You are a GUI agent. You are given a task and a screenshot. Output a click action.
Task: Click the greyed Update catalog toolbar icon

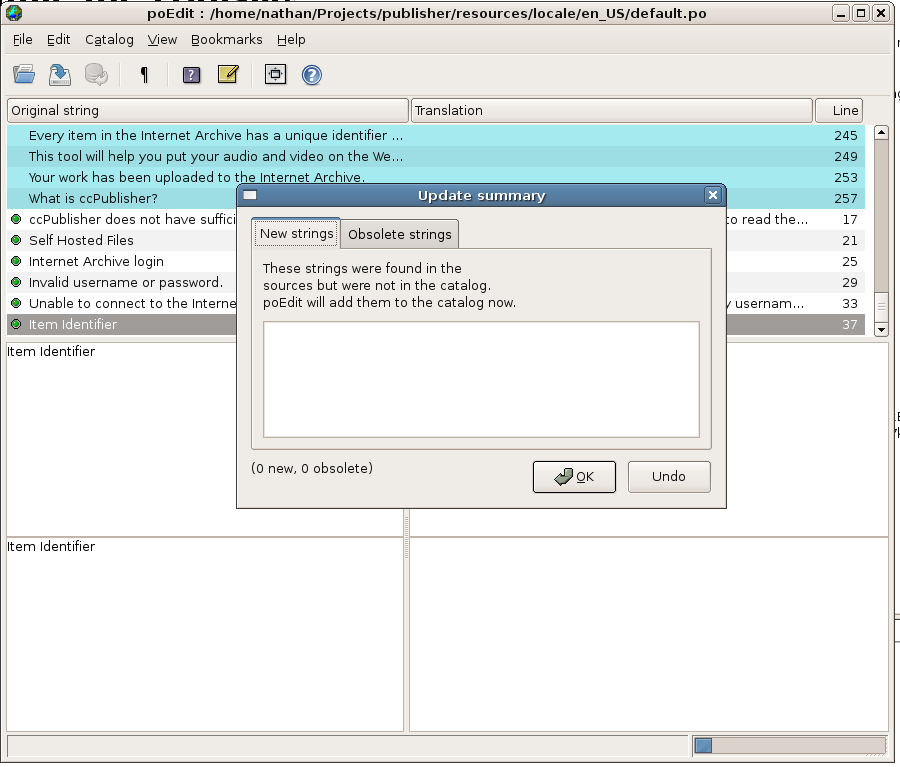tap(96, 75)
